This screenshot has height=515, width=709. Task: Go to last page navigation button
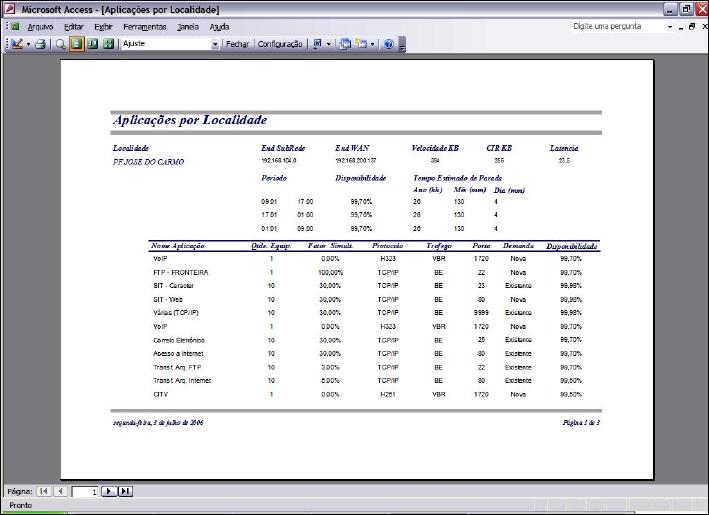125,491
